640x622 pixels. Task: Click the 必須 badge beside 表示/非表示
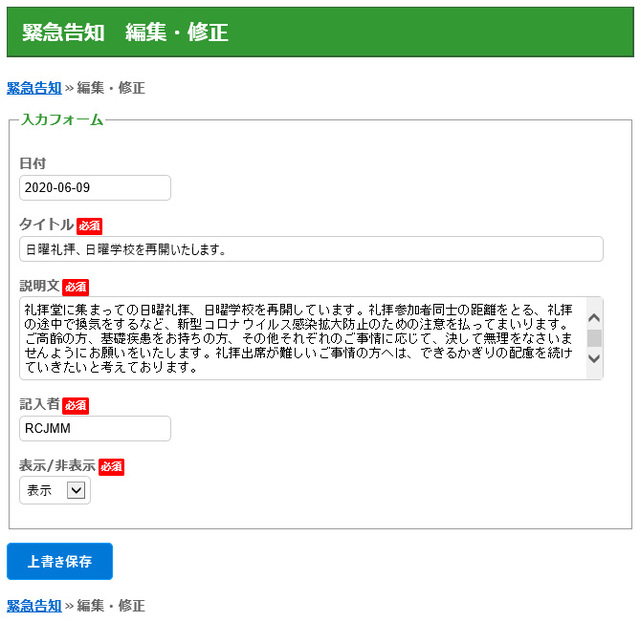pos(112,467)
